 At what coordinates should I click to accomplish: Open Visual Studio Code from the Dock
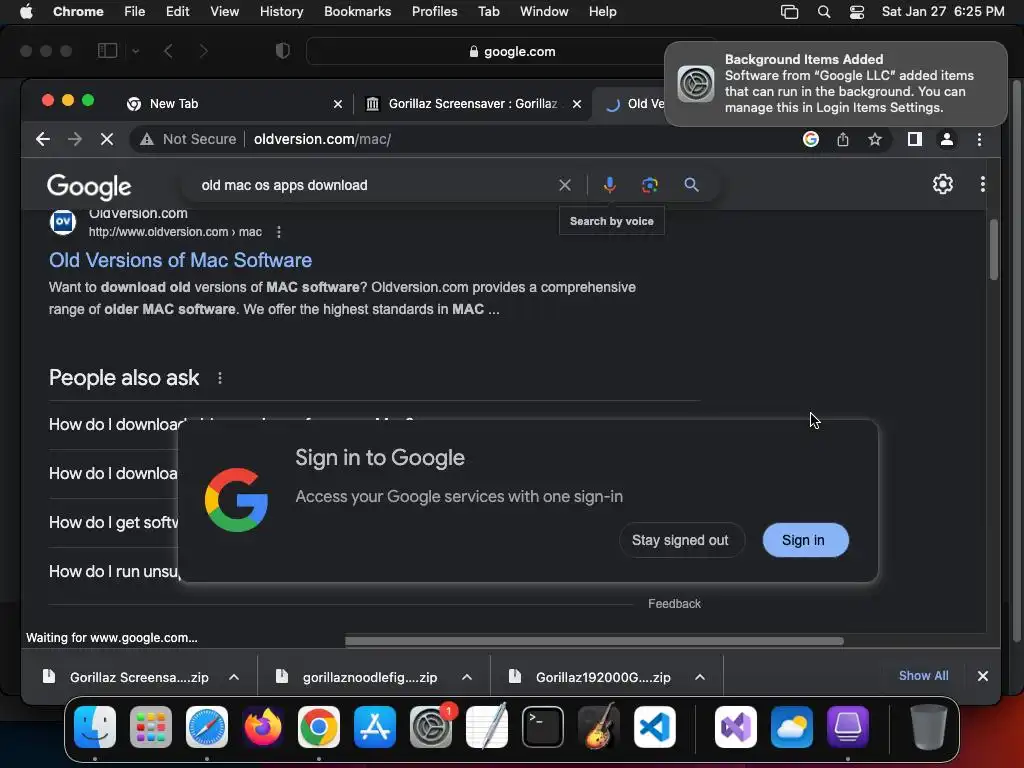pos(654,727)
